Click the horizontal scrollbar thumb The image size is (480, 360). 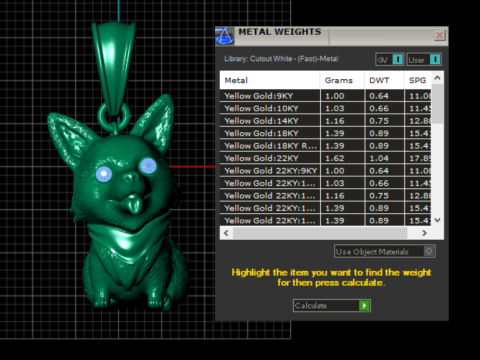[x=320, y=233]
